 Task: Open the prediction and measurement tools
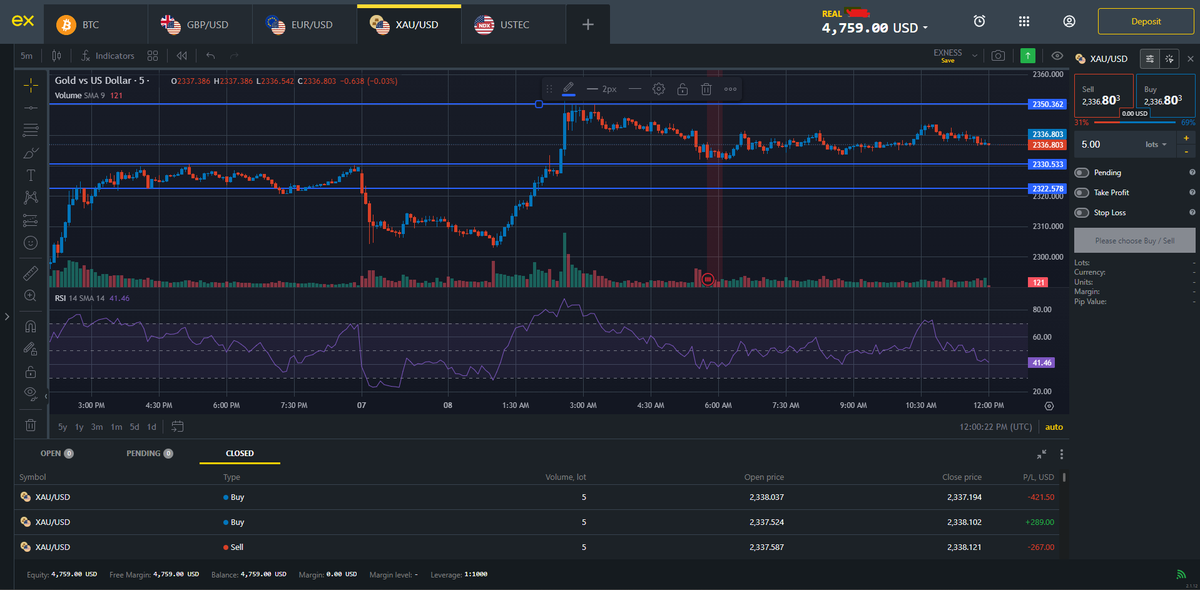pos(31,220)
